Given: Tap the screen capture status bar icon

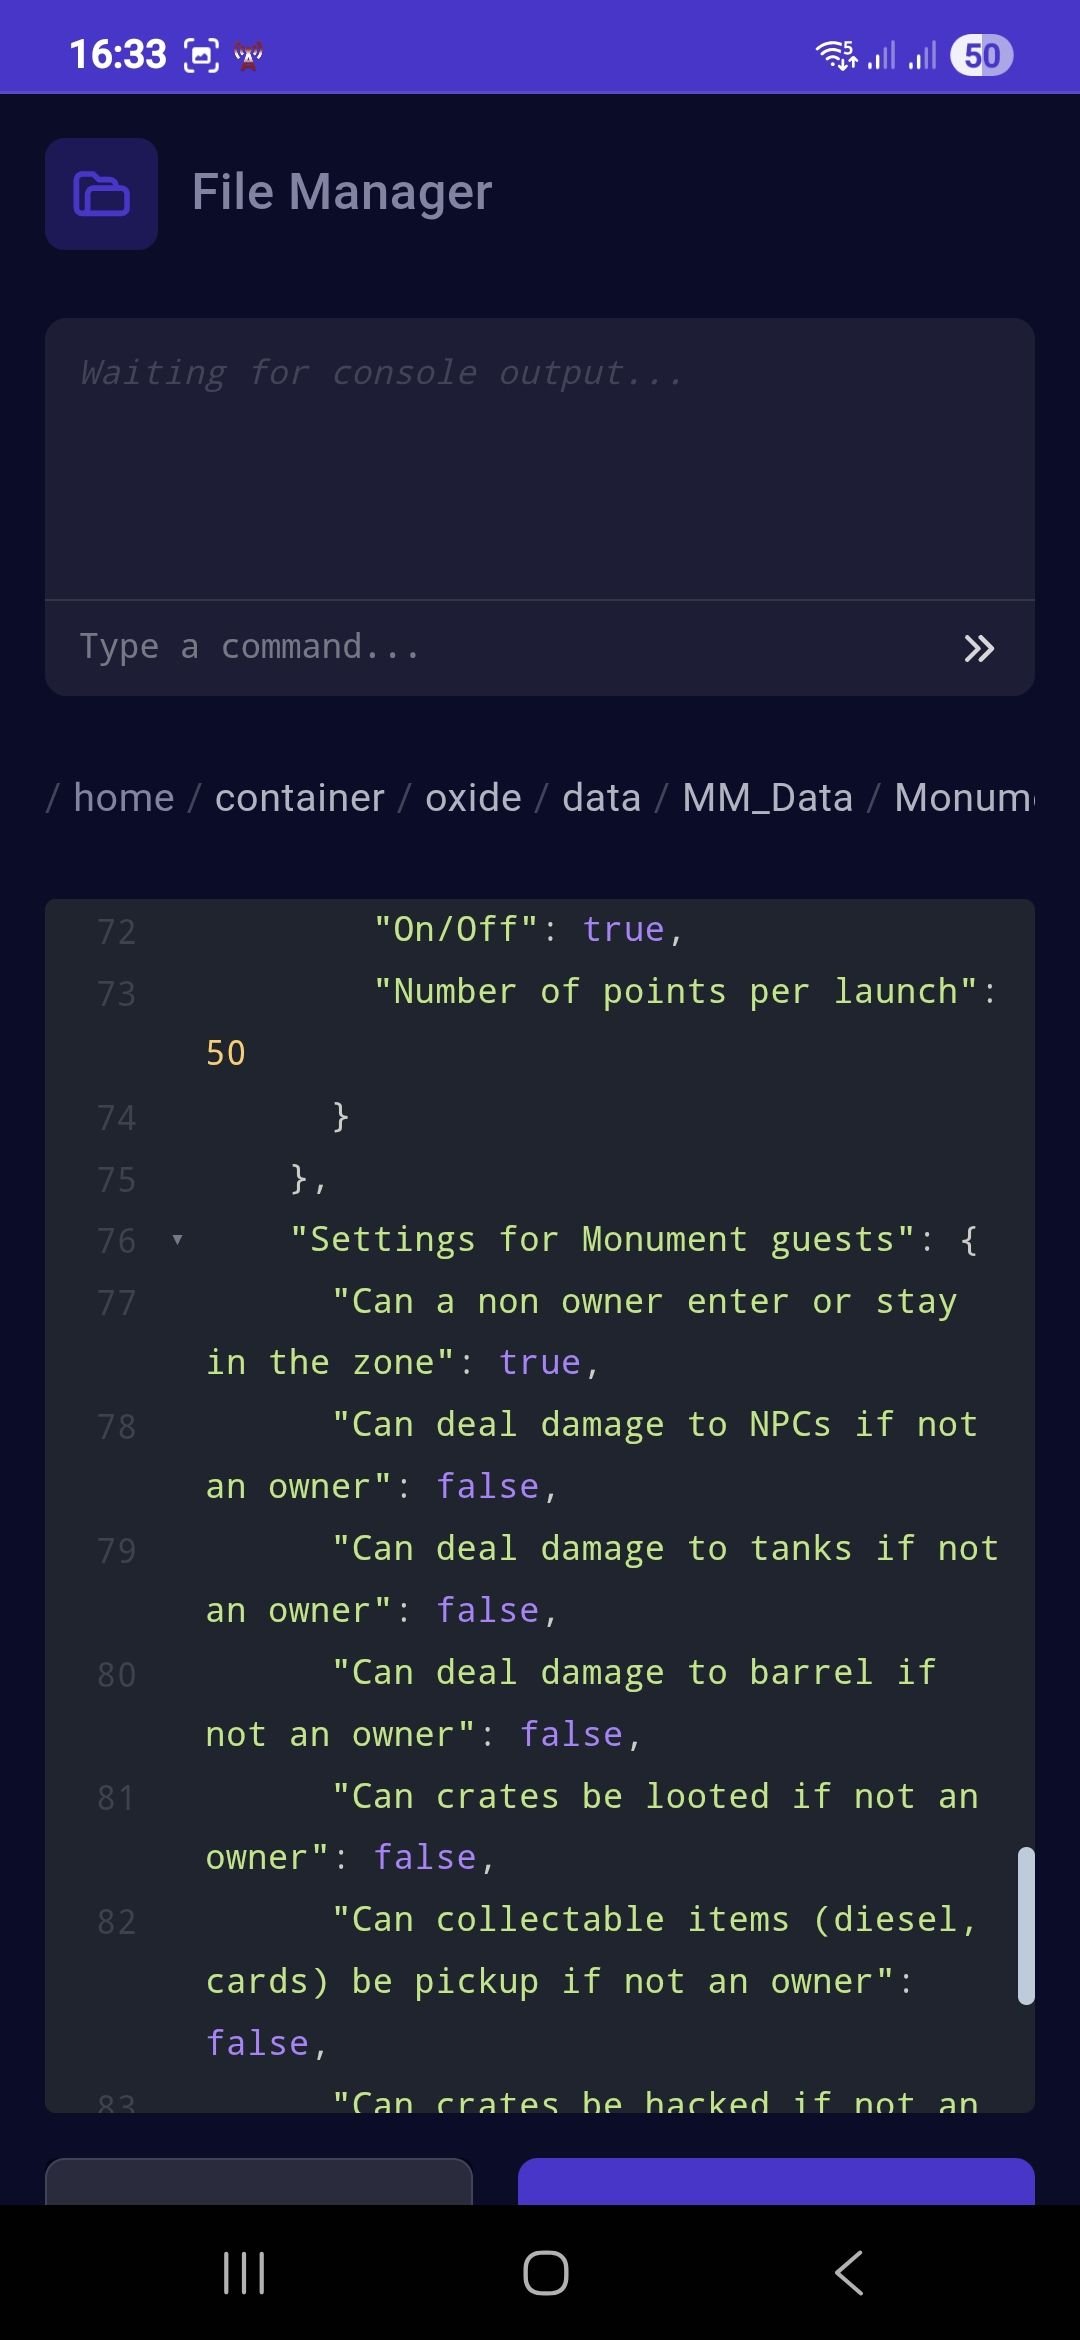Looking at the screenshot, I should pyautogui.click(x=201, y=55).
